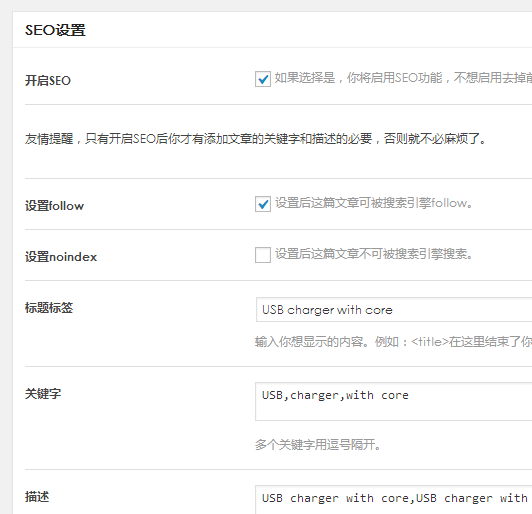
Task: Click the 关键字 label
Action: click(43, 394)
